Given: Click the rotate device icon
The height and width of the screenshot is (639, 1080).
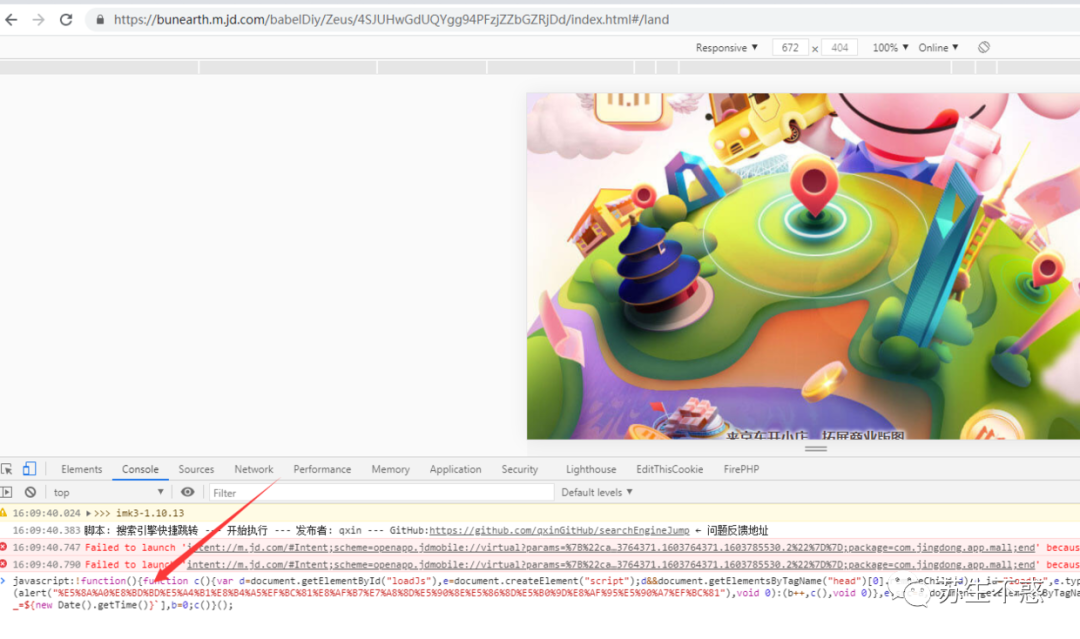Looking at the screenshot, I should pyautogui.click(x=984, y=48).
